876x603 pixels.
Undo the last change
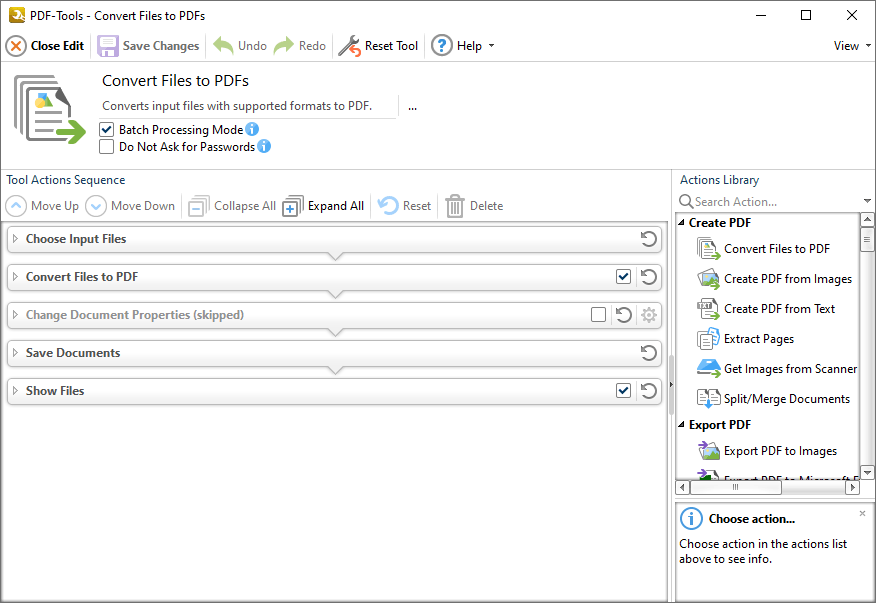(x=240, y=46)
